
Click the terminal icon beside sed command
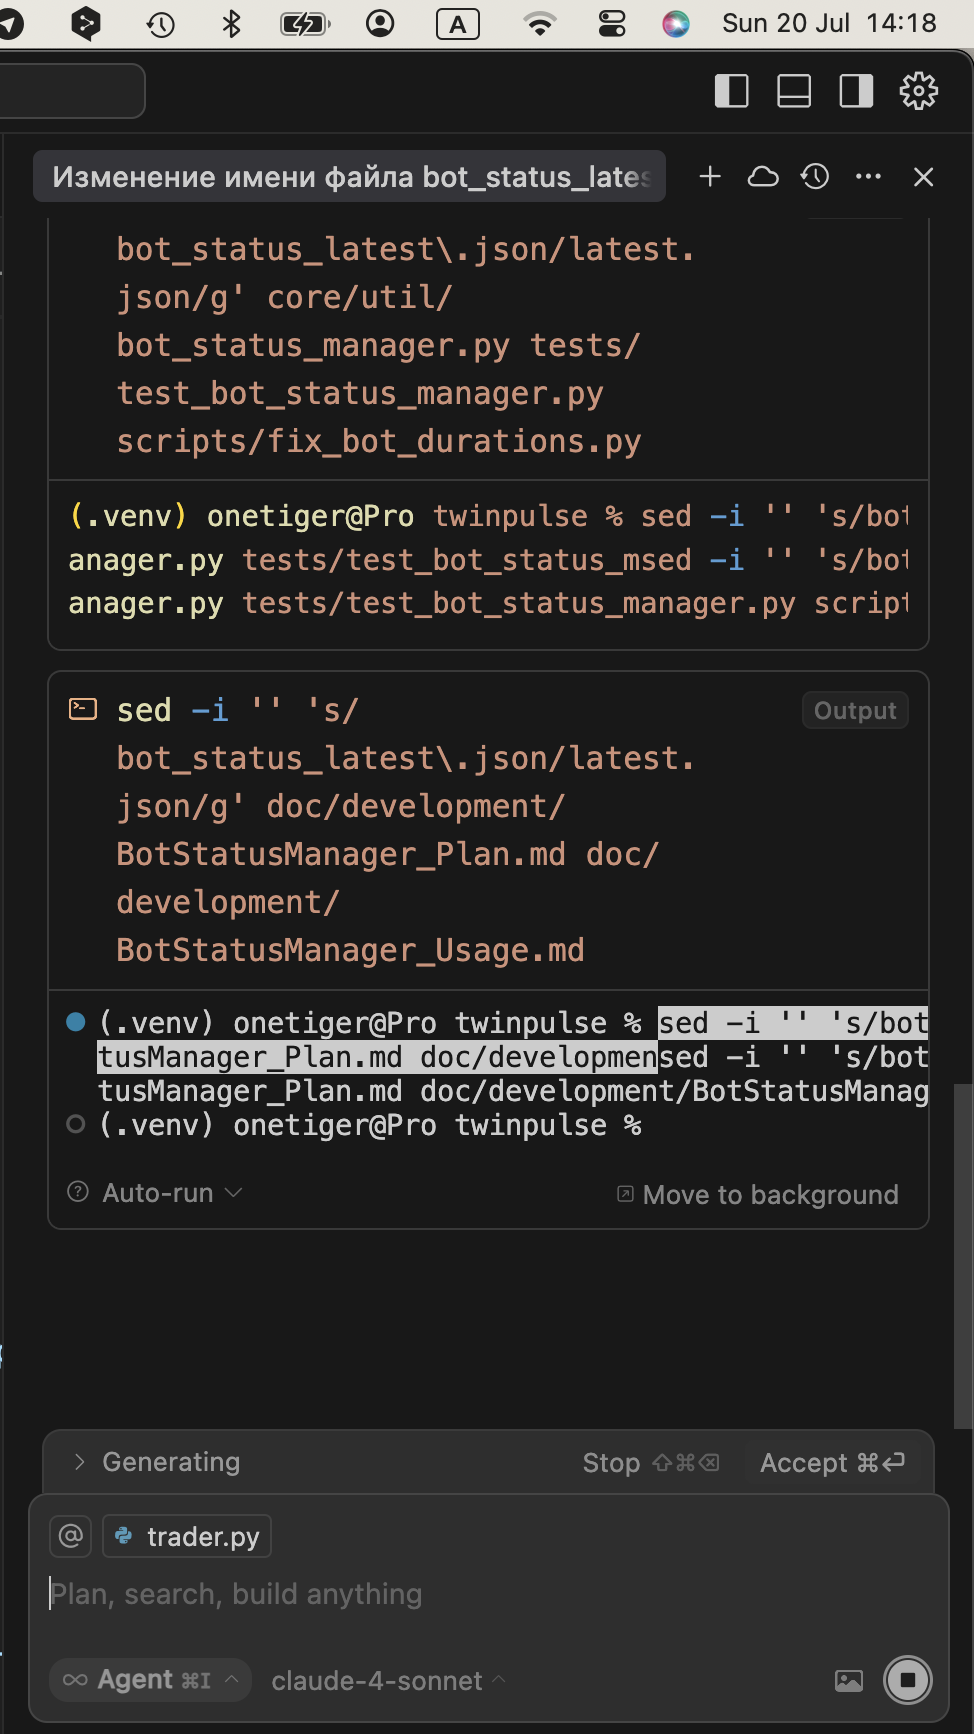pyautogui.click(x=83, y=710)
